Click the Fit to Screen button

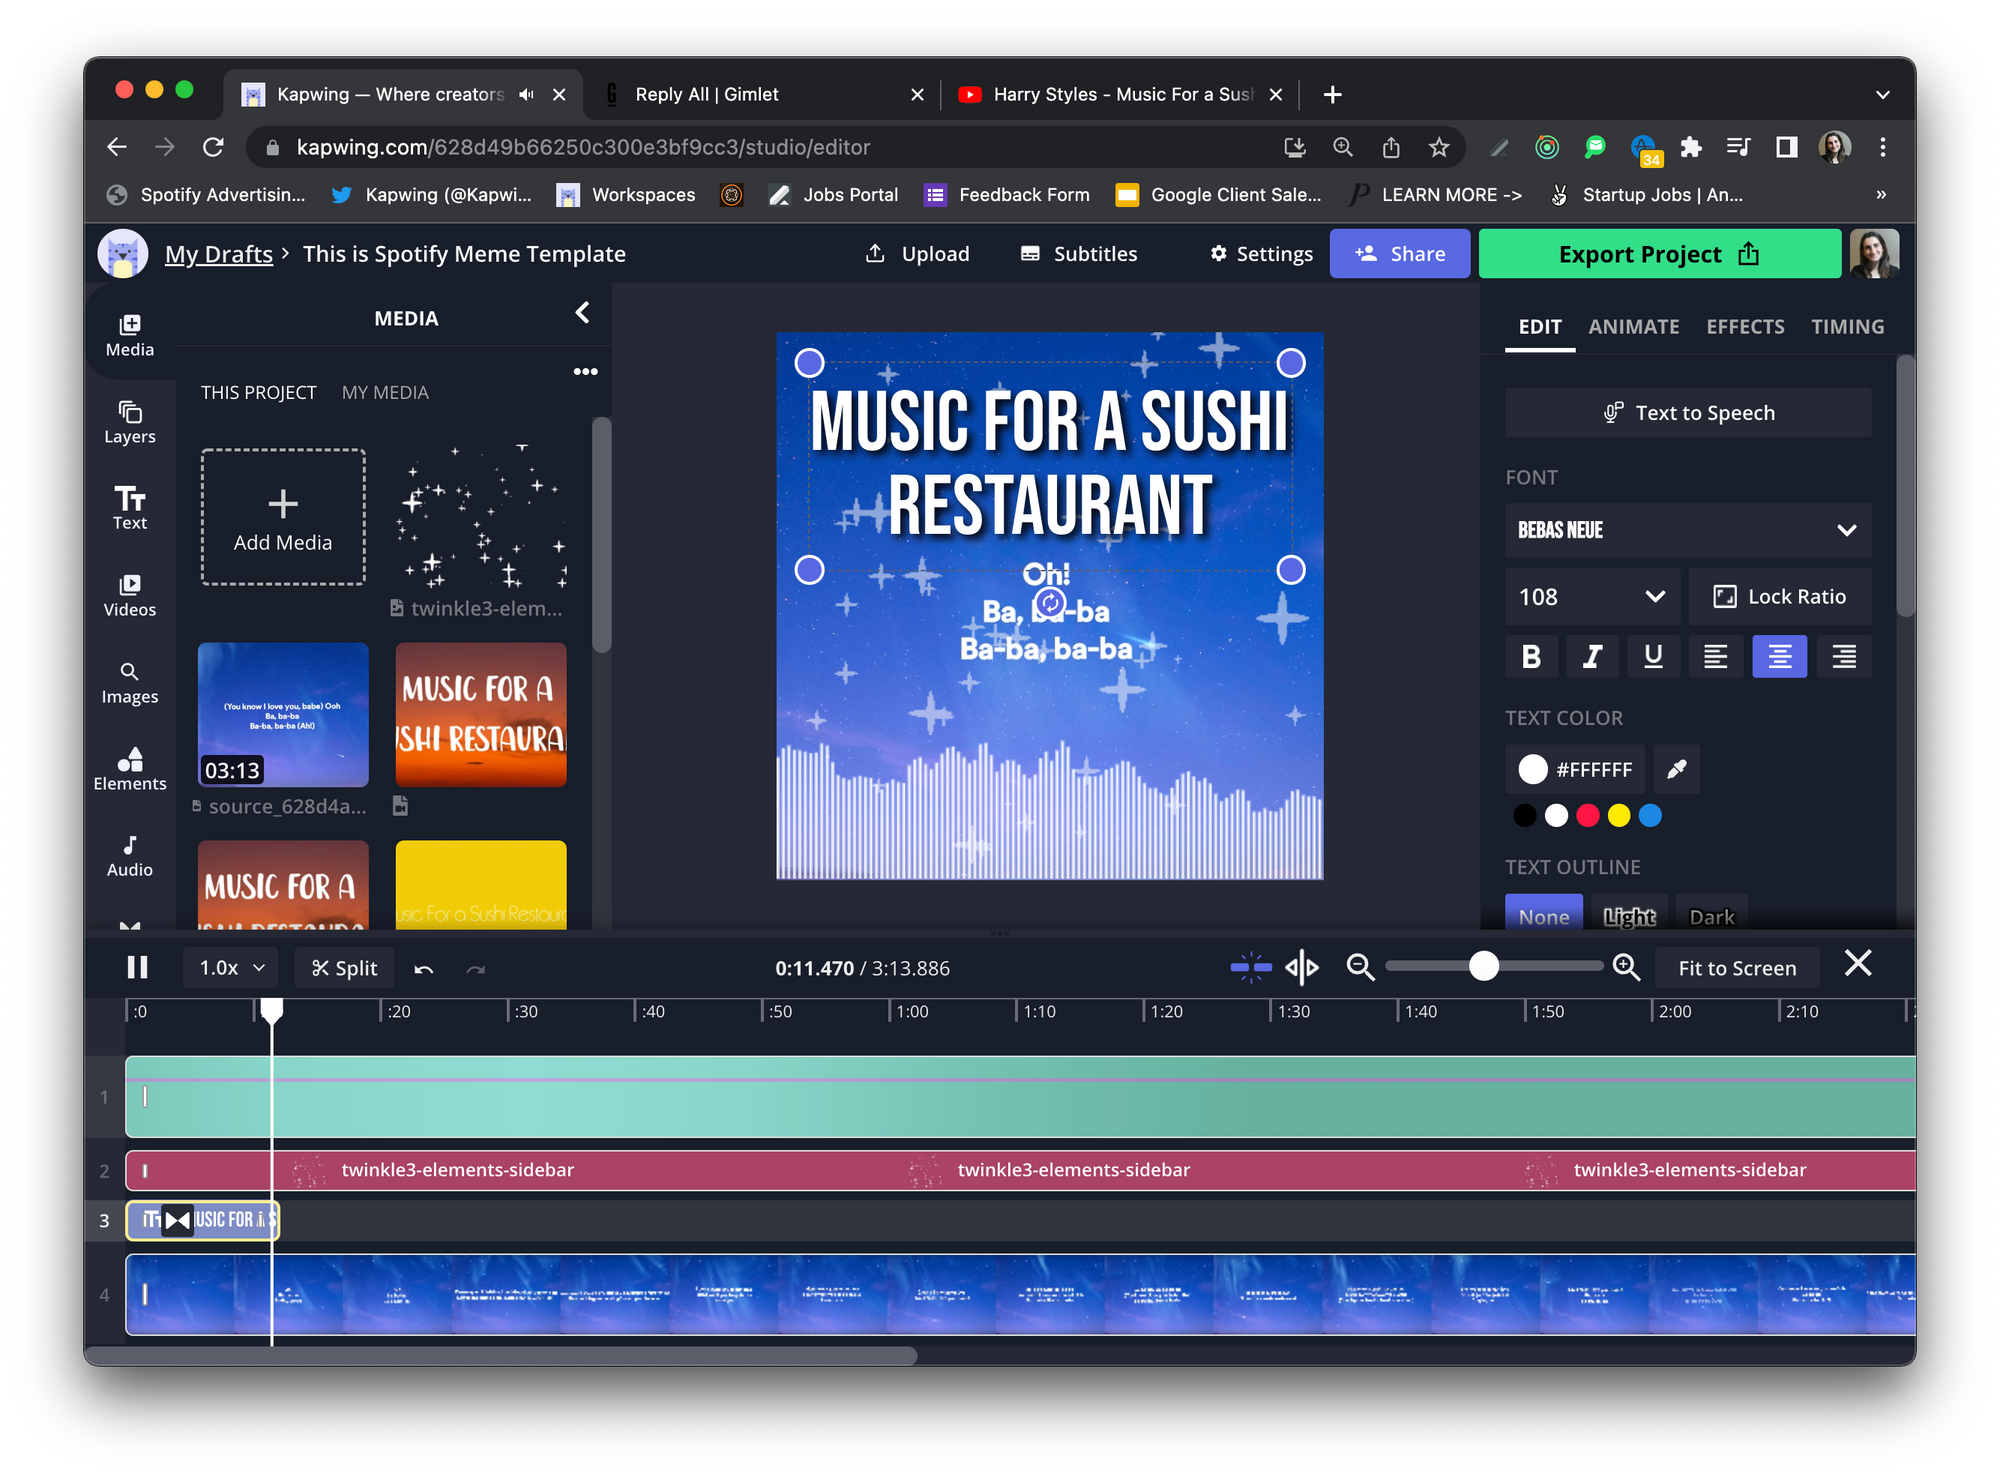[x=1737, y=968]
